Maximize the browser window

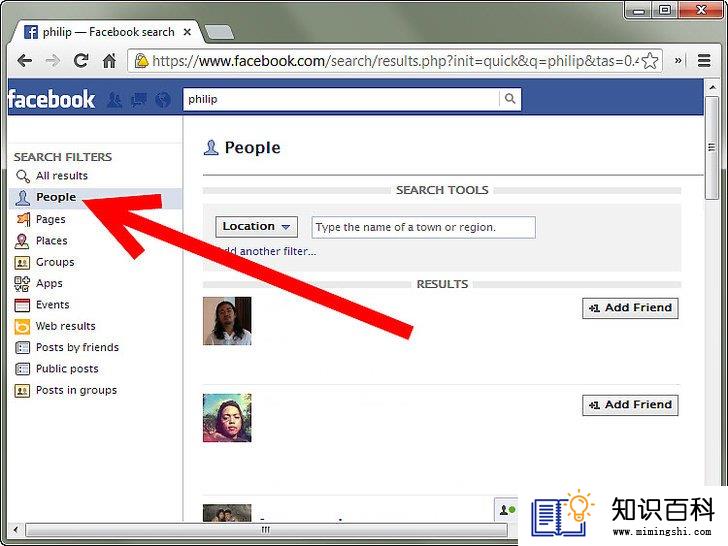click(665, 10)
